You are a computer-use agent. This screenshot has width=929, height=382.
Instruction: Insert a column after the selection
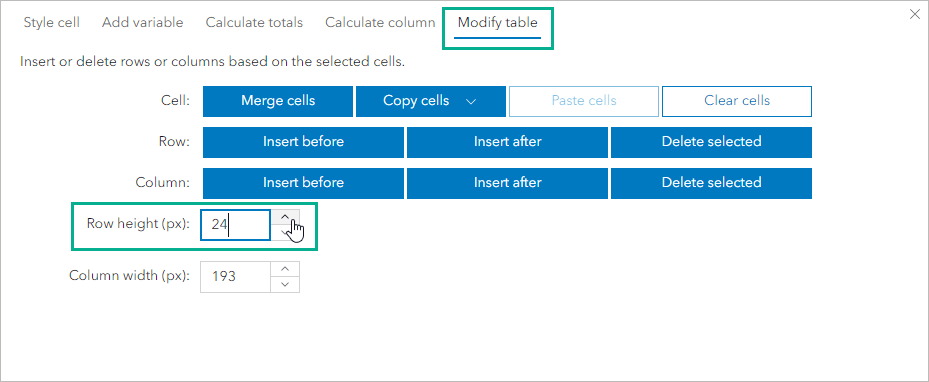point(507,183)
